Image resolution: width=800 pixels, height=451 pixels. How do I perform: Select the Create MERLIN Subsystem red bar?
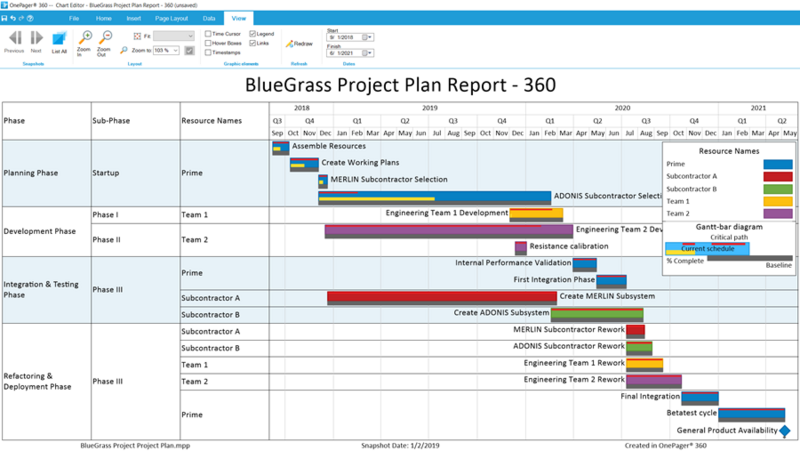(442, 298)
